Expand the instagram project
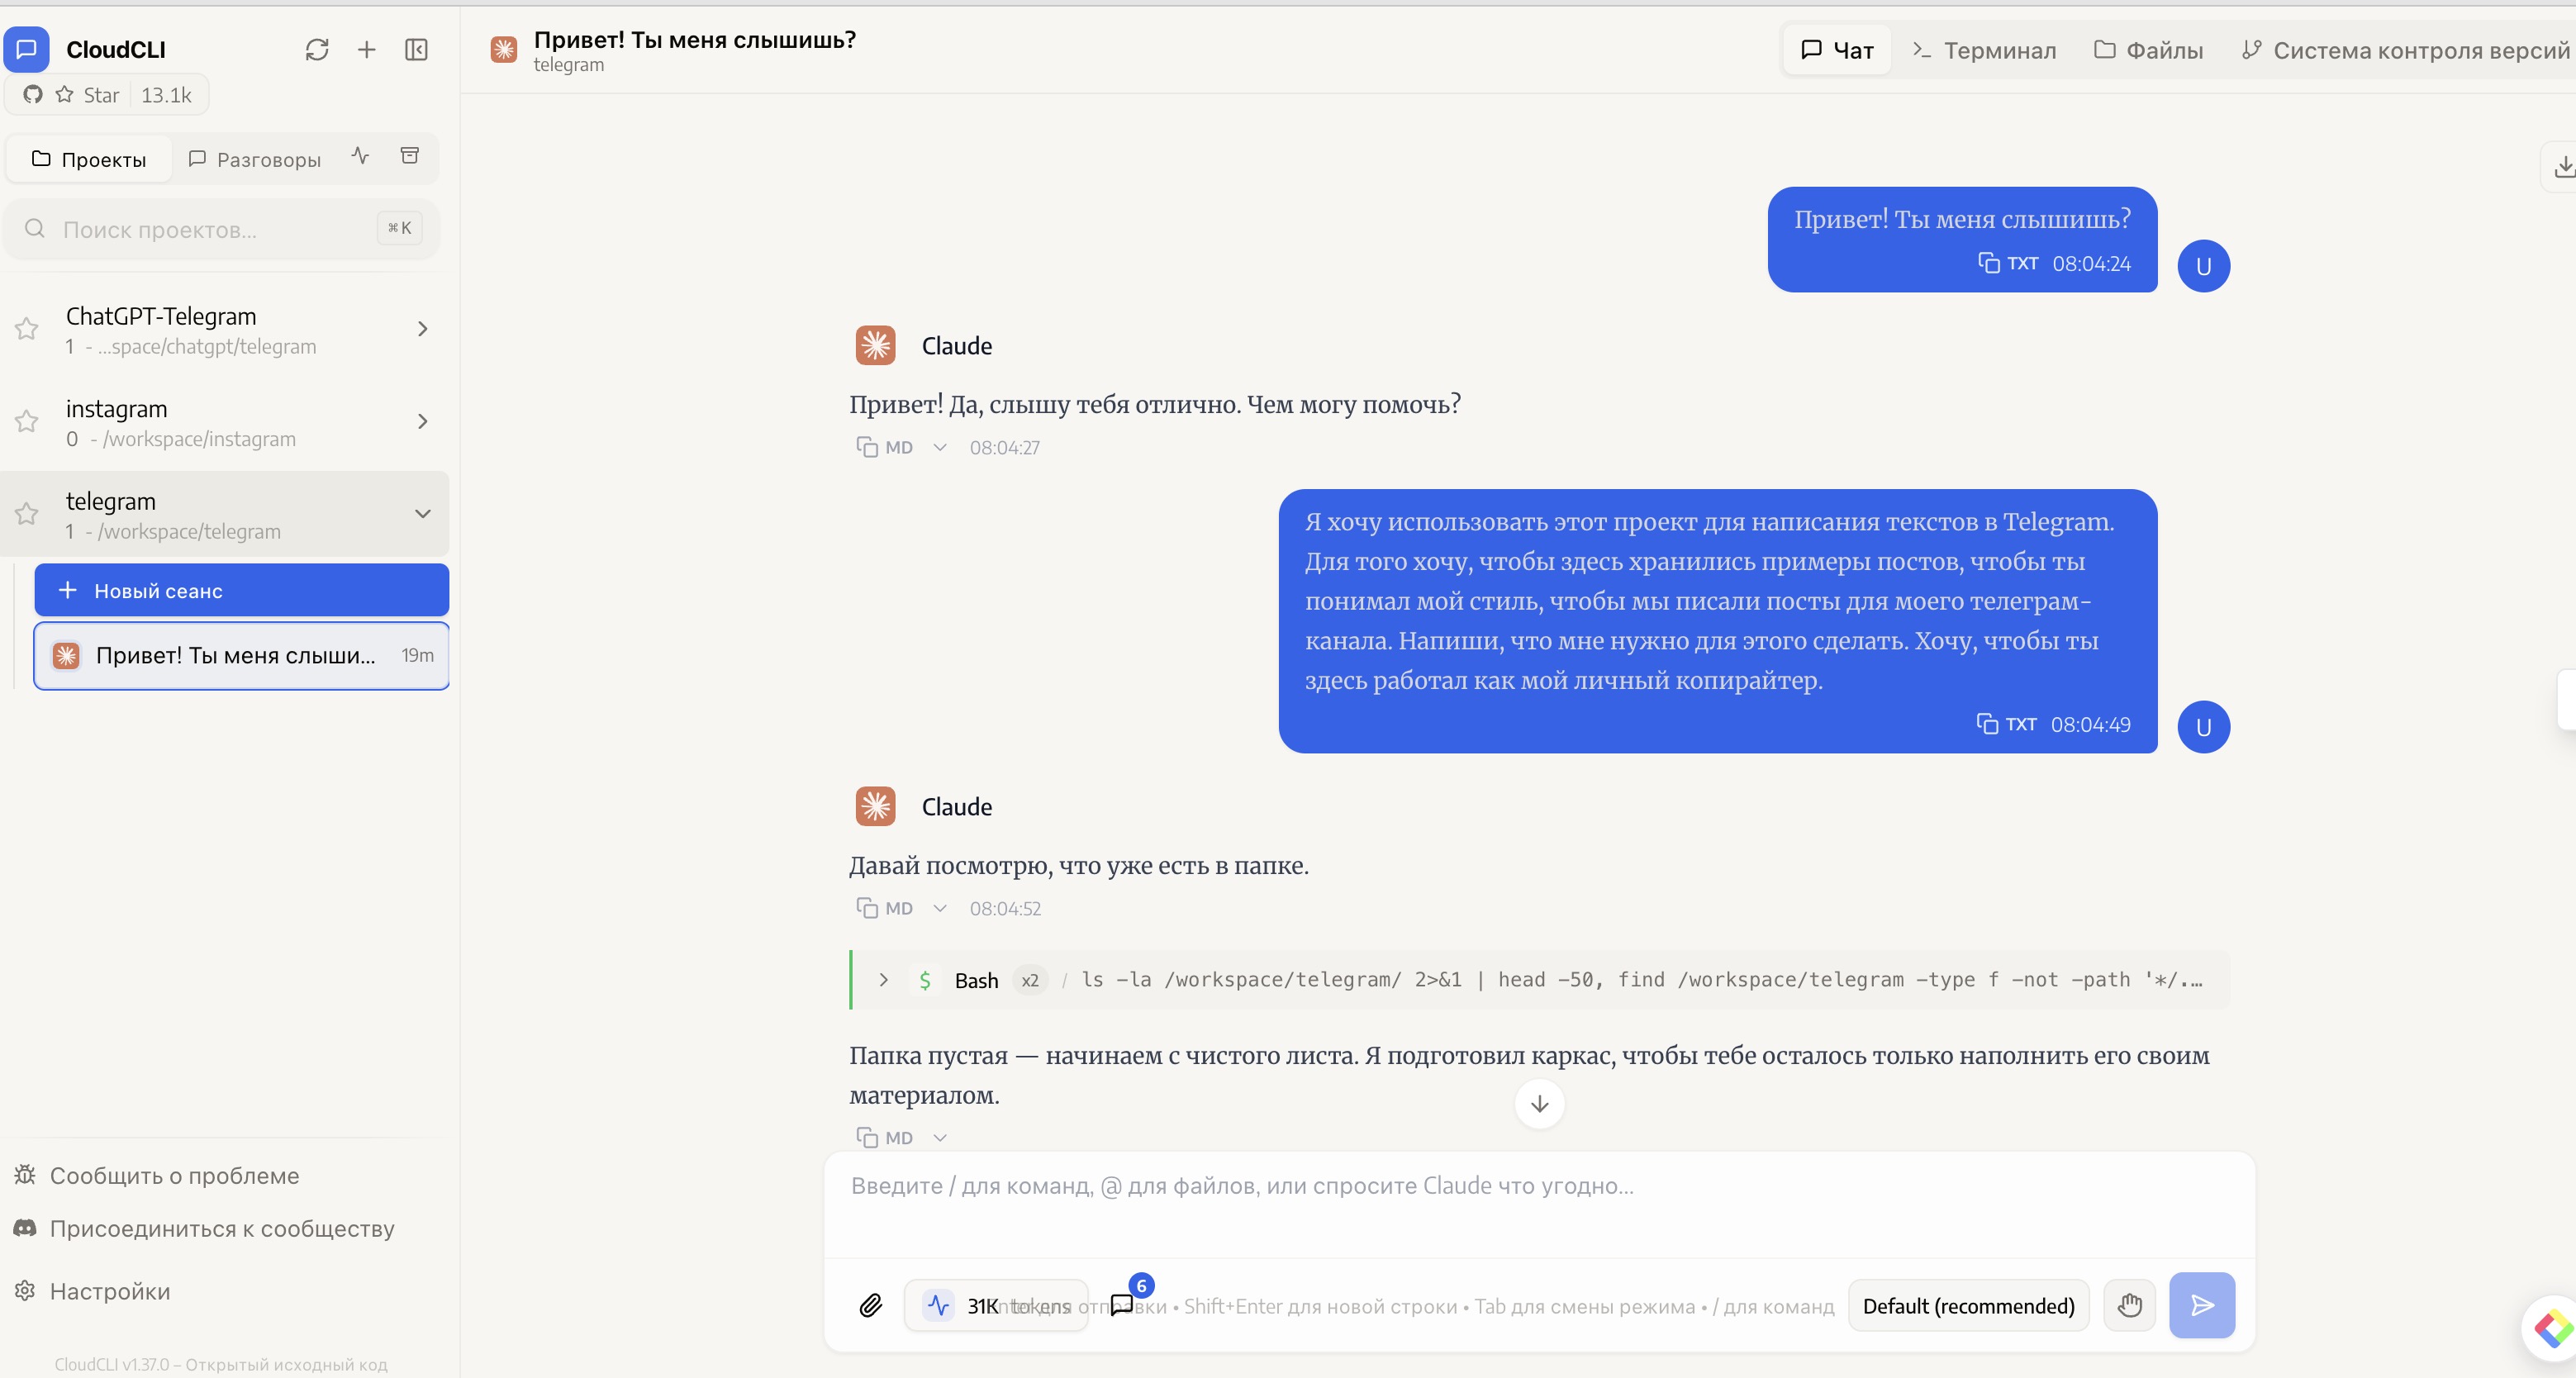This screenshot has height=1378, width=2576. [423, 421]
